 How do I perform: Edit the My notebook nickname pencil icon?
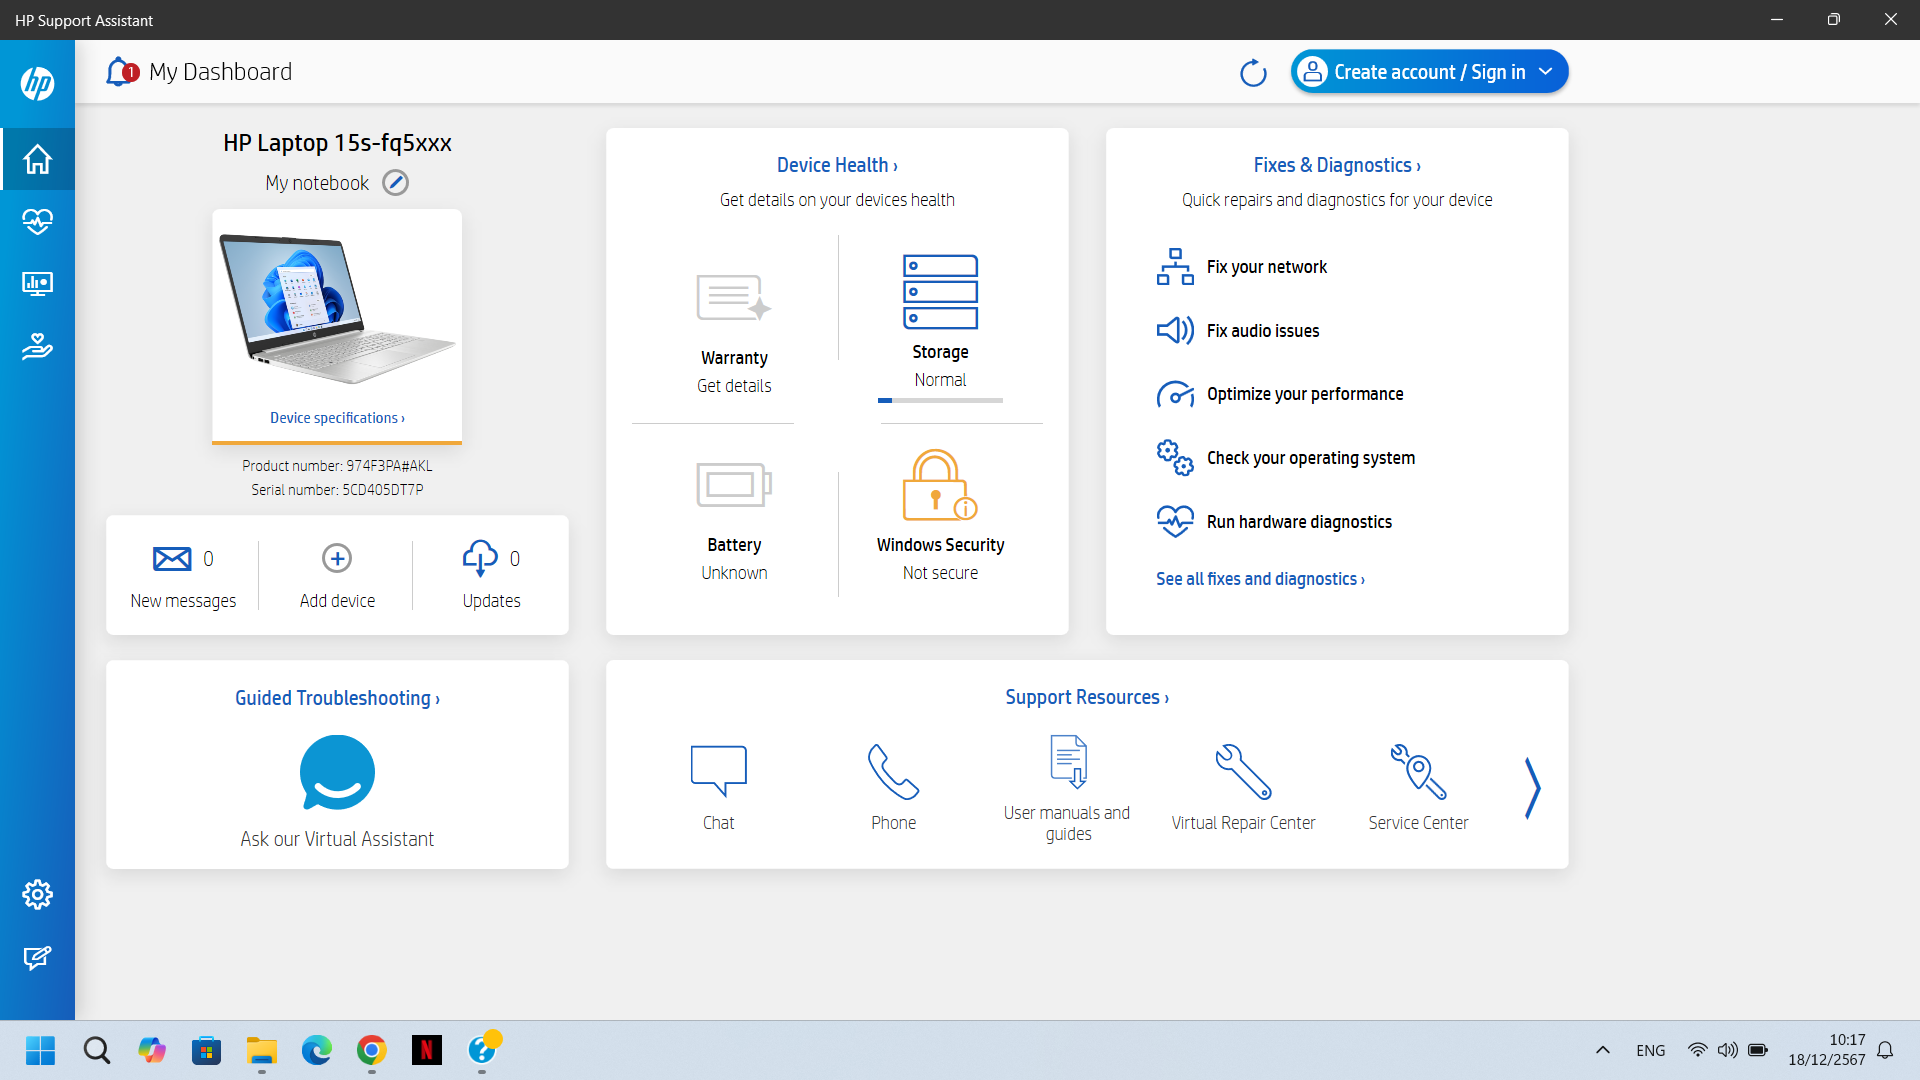click(x=396, y=183)
